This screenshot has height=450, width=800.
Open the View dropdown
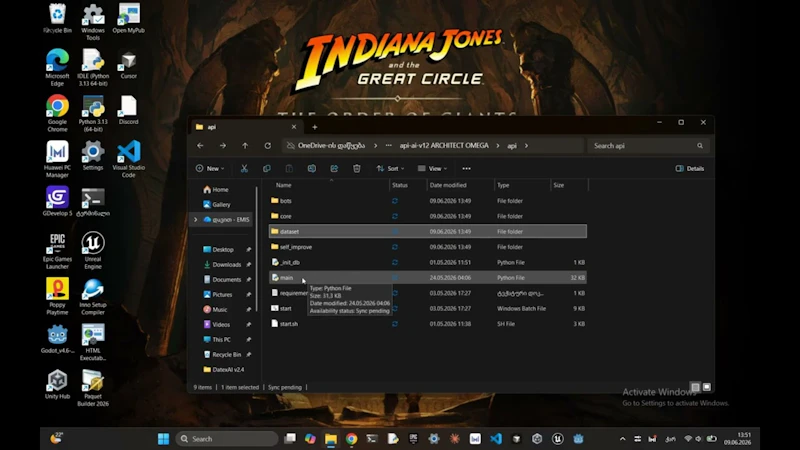pyautogui.click(x=432, y=168)
